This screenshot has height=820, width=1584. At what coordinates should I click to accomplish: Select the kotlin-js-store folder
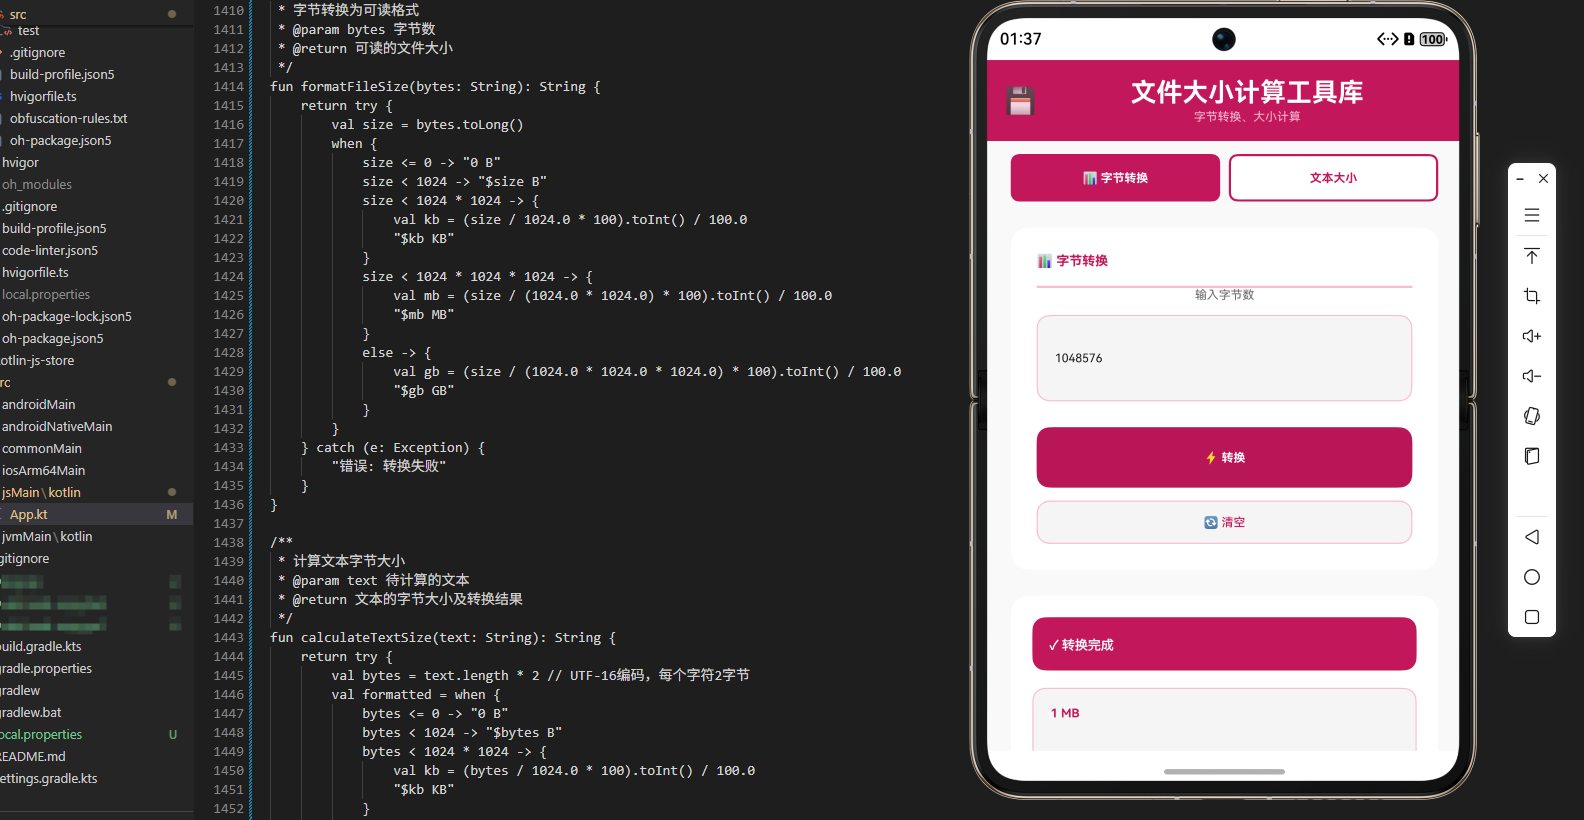tap(38, 361)
